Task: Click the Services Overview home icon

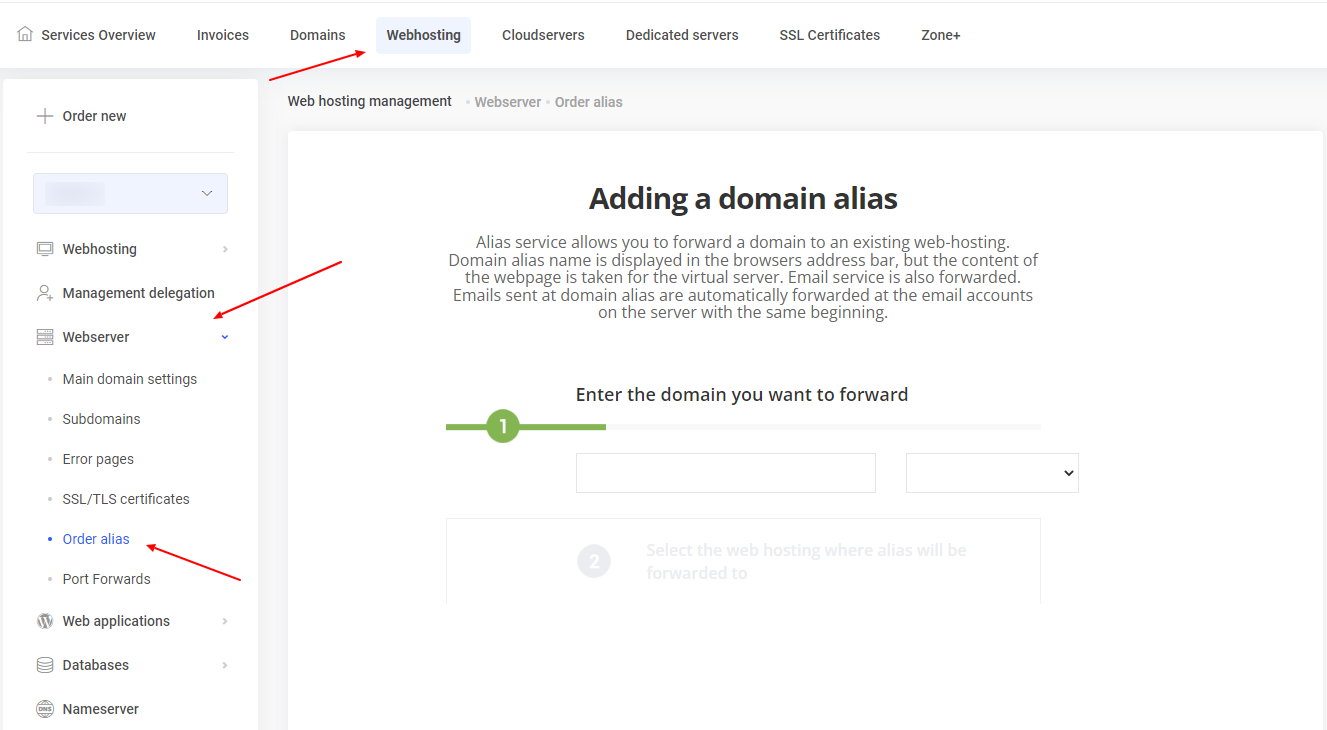Action: pyautogui.click(x=25, y=34)
